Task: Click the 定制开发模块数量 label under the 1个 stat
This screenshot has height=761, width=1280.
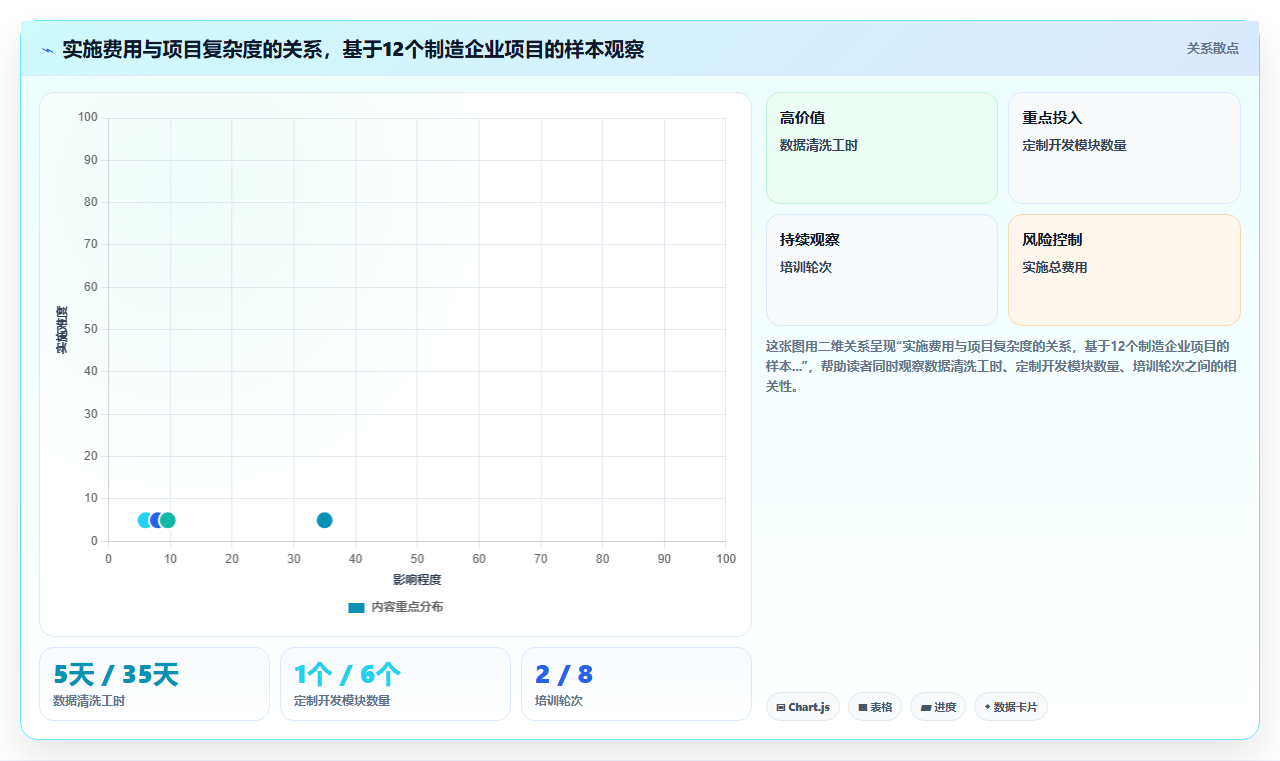Action: click(342, 701)
